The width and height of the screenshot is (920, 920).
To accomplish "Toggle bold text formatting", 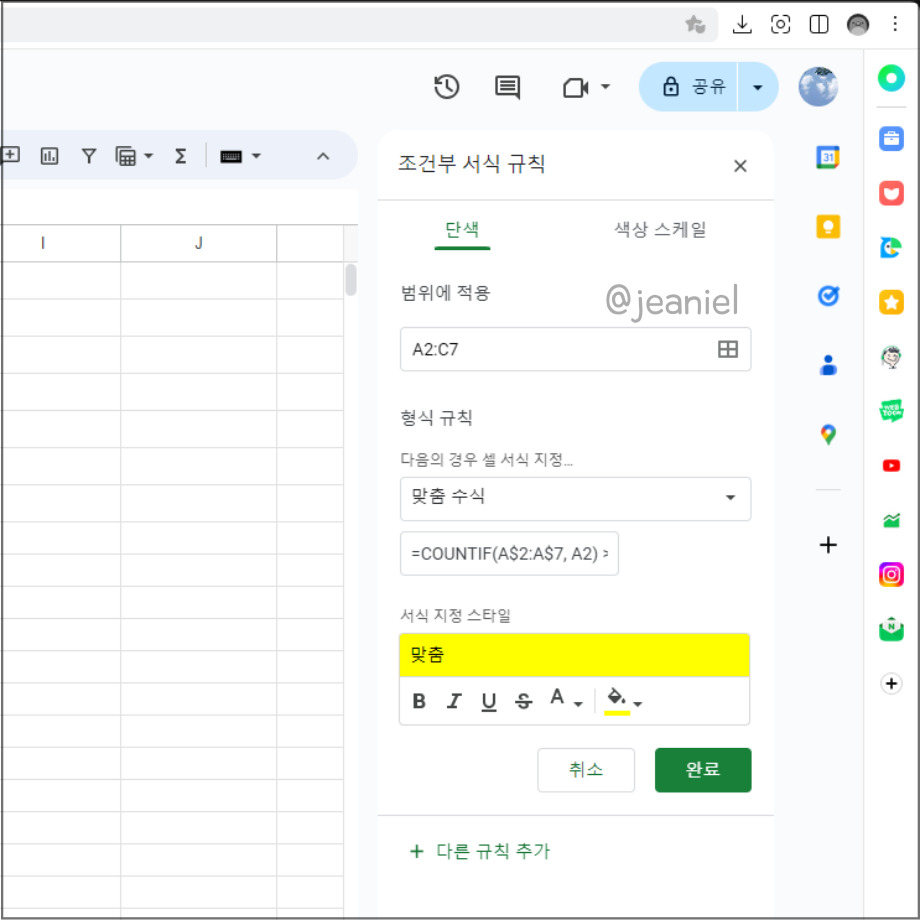I will (x=419, y=701).
